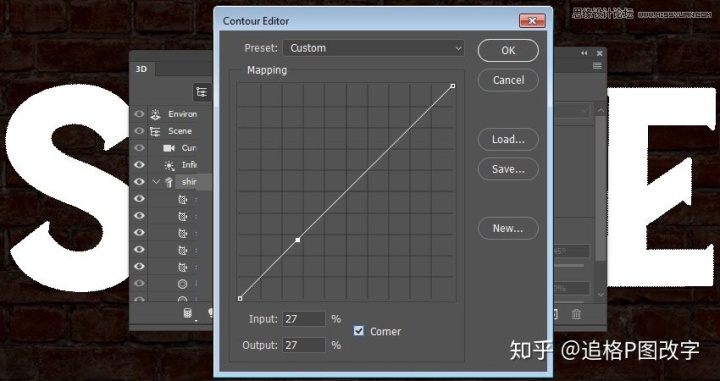The height and width of the screenshot is (381, 720).
Task: Collapse the shin mesh tree with its chevron
Action: coord(156,182)
